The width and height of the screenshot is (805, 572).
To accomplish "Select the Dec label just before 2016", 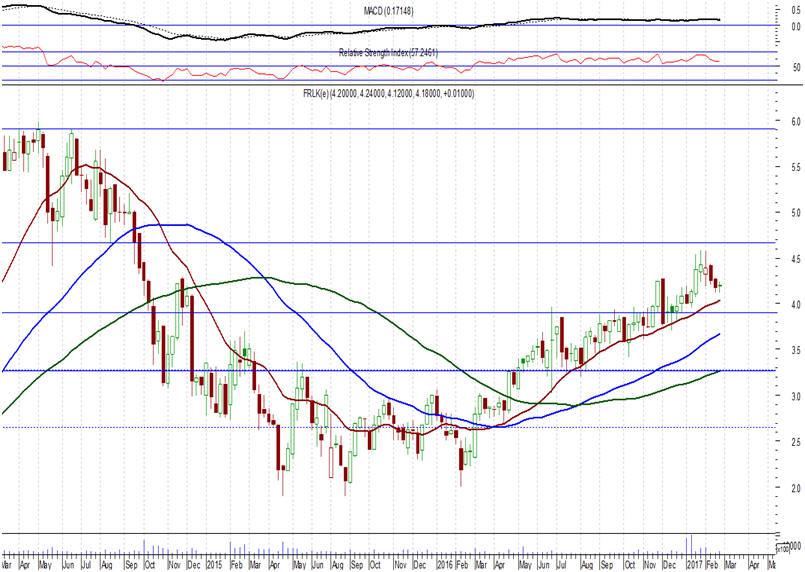I will 419,565.
